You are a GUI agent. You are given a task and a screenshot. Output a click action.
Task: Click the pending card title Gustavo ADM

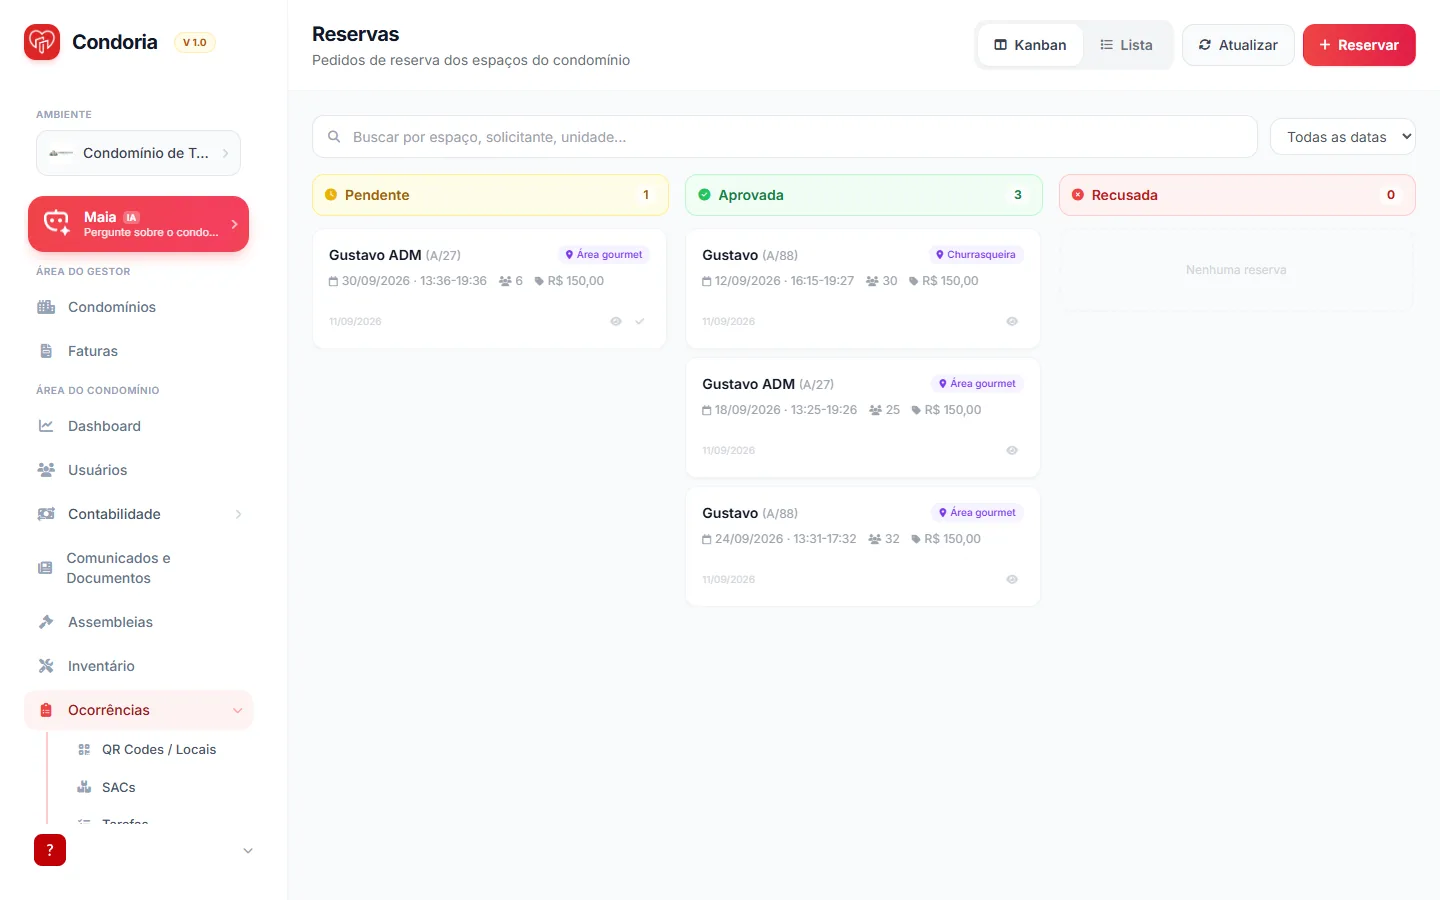tap(375, 255)
